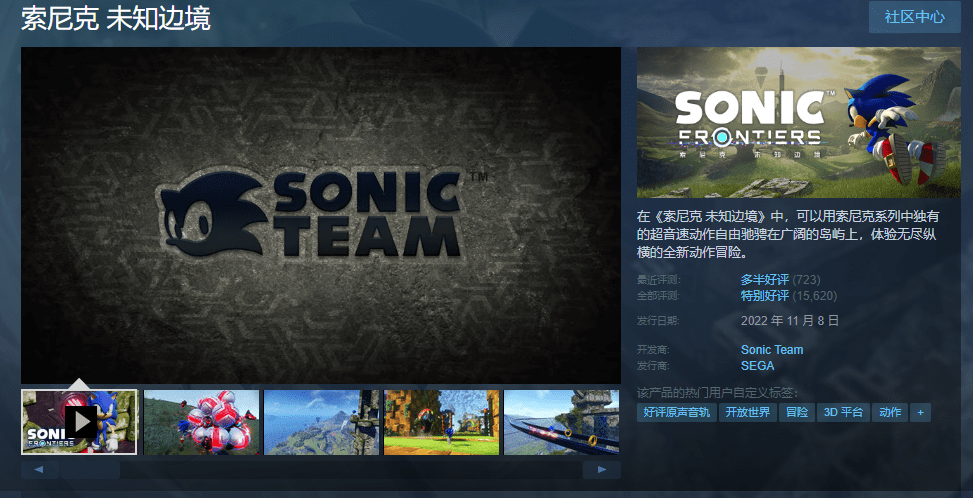Click the recent review count (723)
The image size is (973, 498).
(806, 280)
